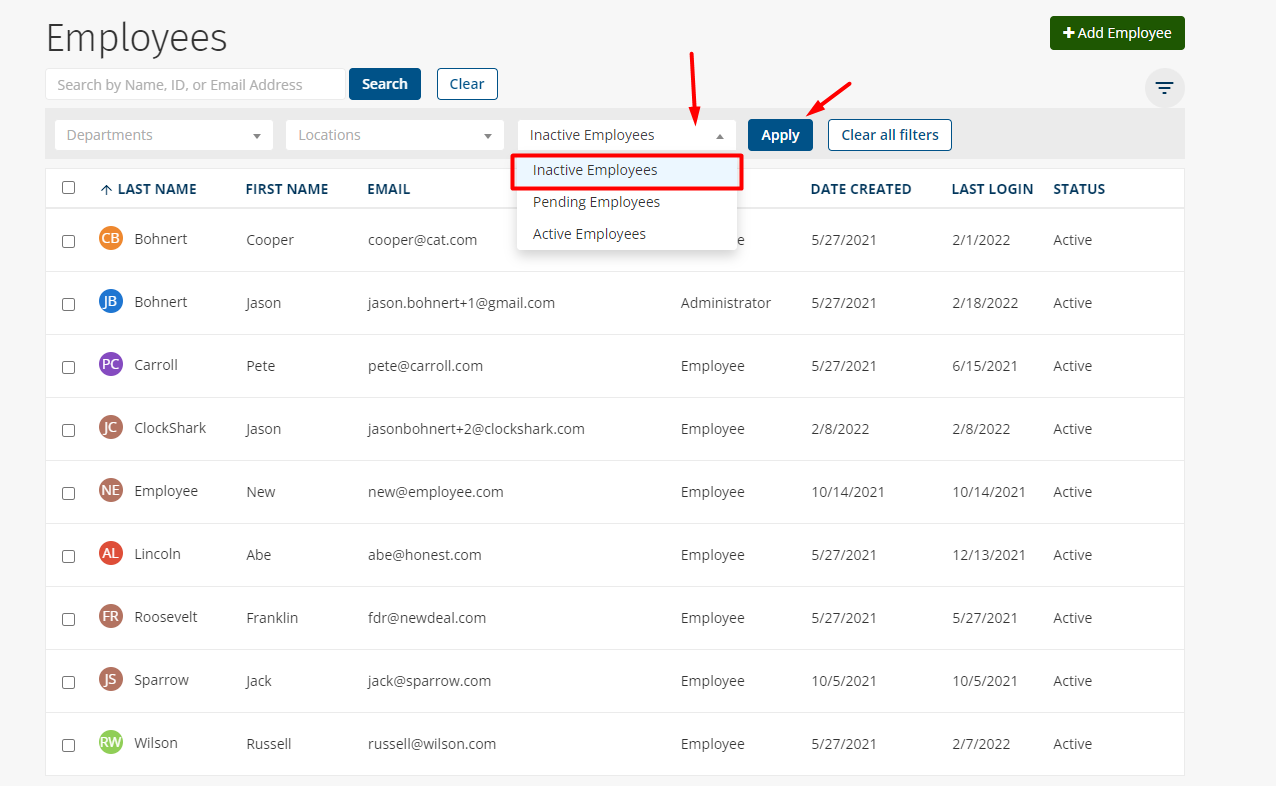Click the last name Wilson
This screenshot has height=786, width=1276.
tap(156, 743)
